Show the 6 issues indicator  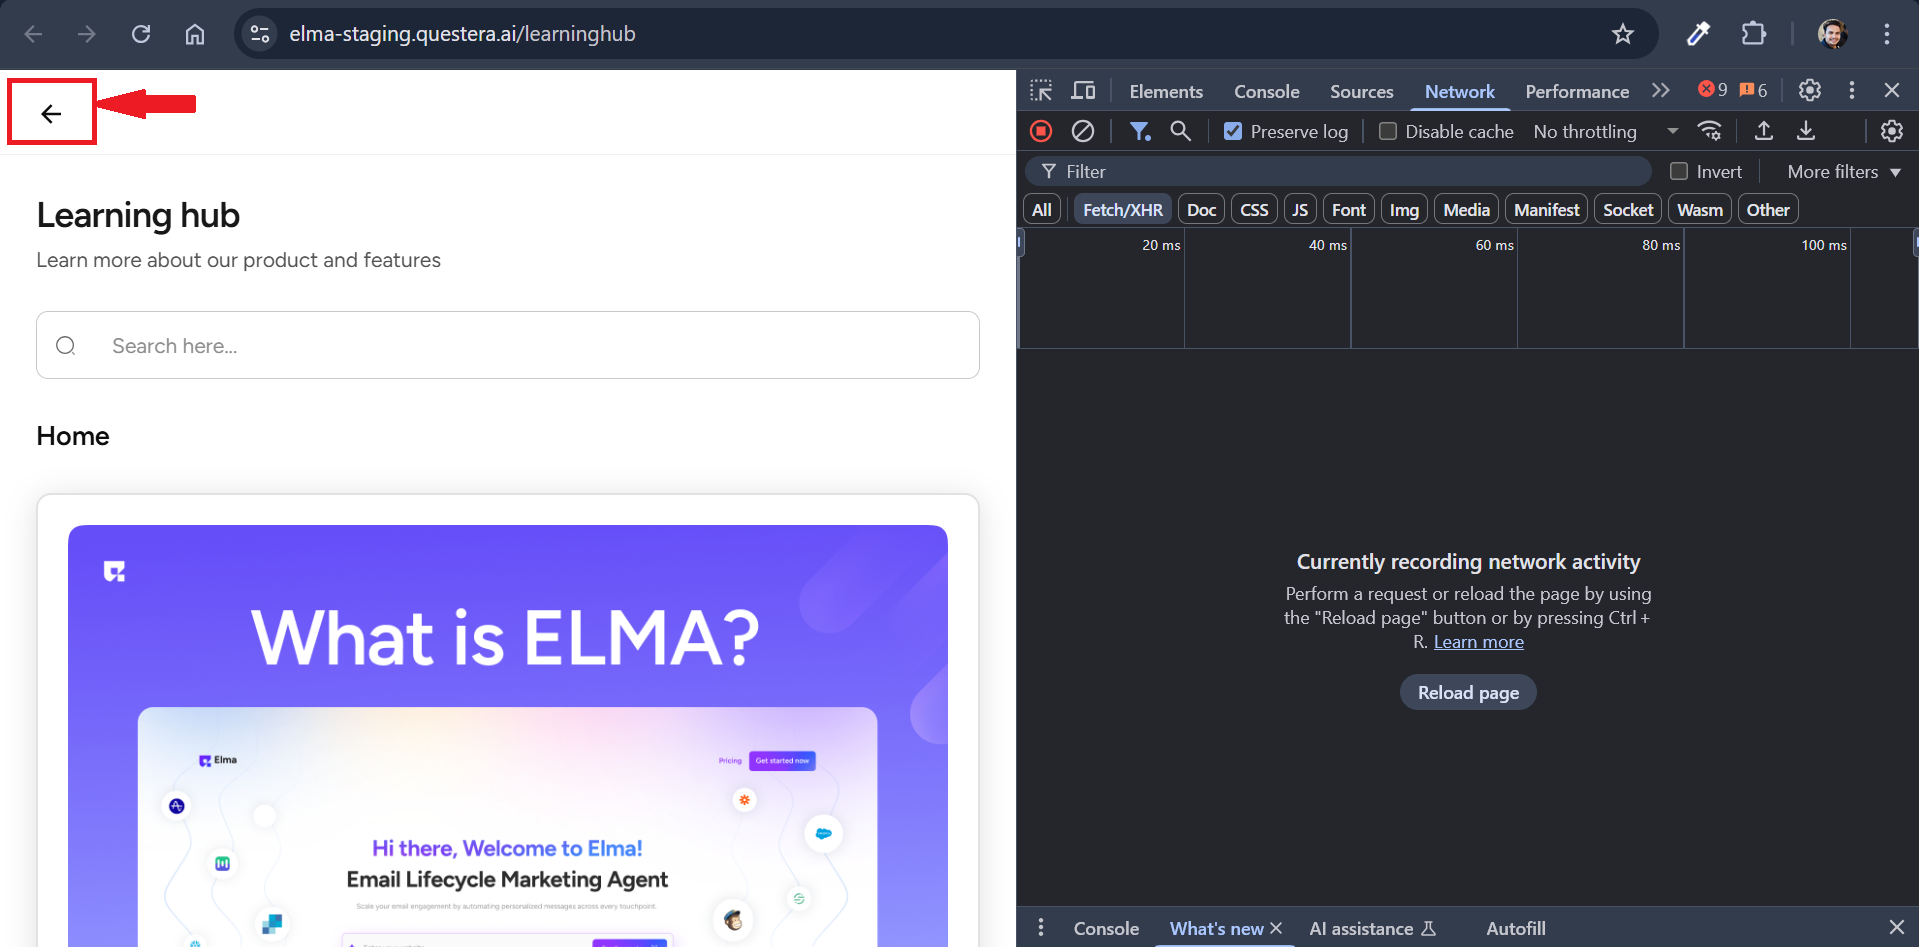tap(1753, 90)
